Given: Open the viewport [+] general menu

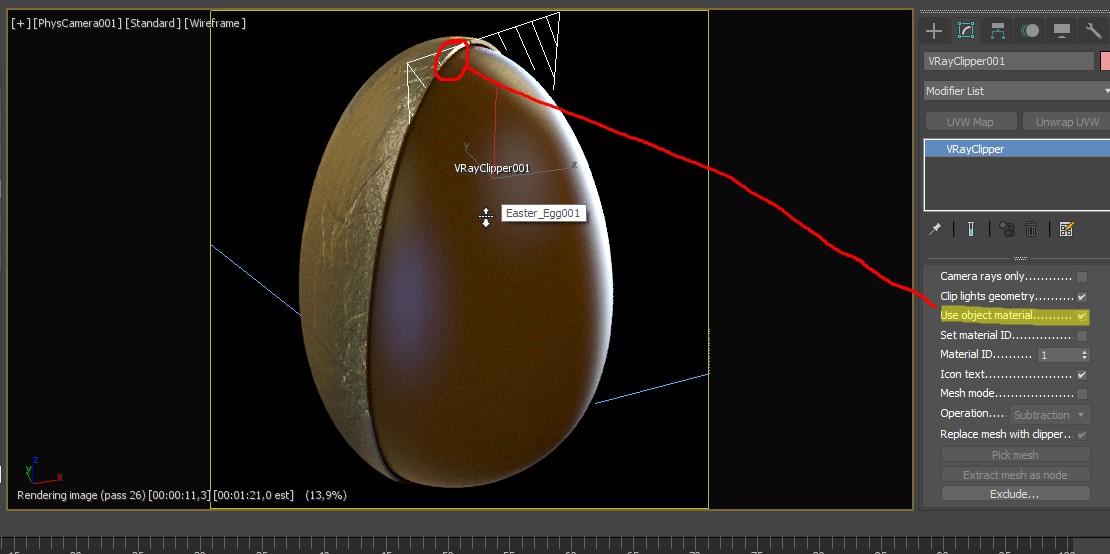Looking at the screenshot, I should [x=20, y=23].
